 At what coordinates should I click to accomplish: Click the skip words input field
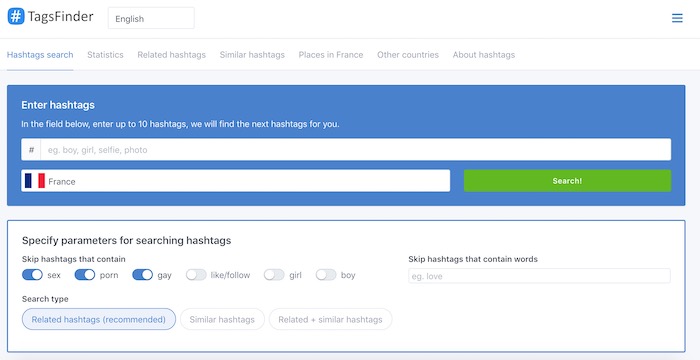click(x=539, y=276)
